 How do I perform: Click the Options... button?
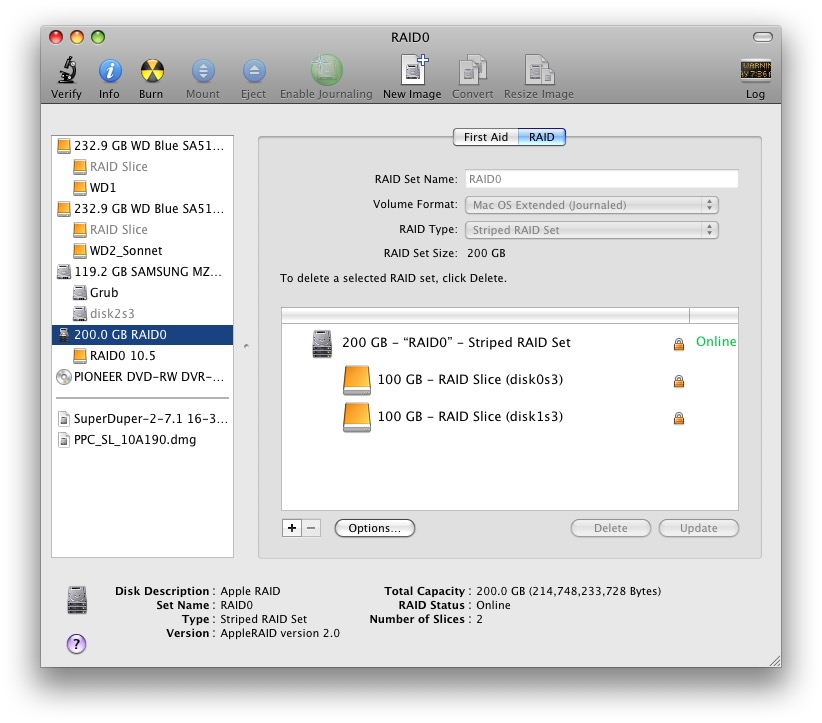click(x=374, y=528)
